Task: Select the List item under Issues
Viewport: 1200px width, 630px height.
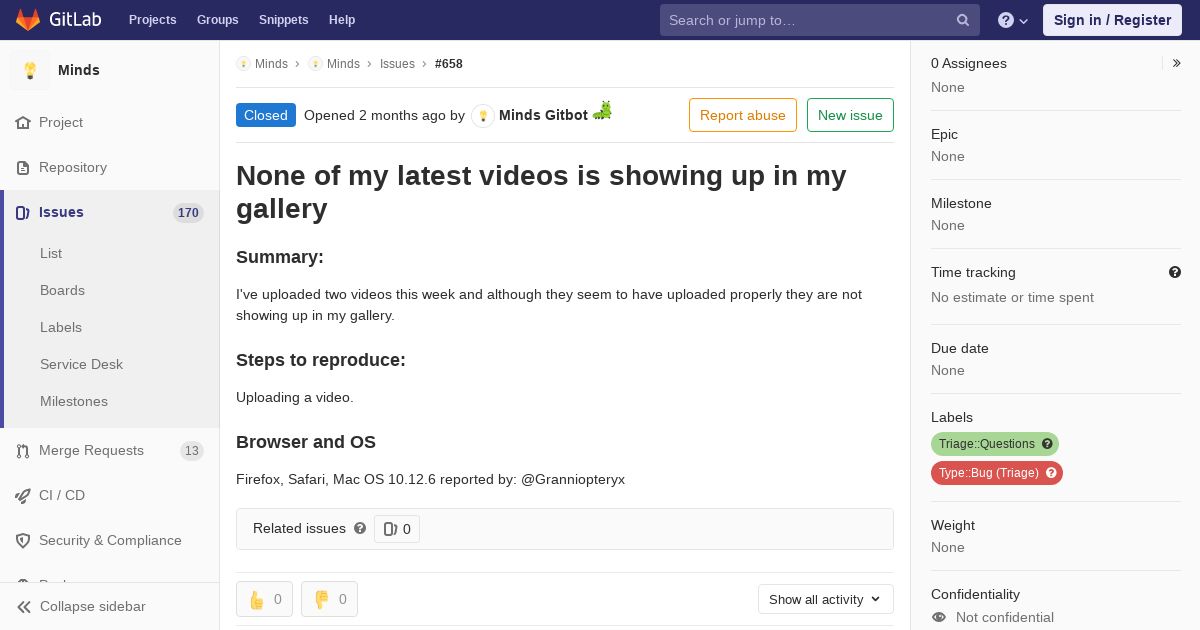Action: [x=51, y=253]
